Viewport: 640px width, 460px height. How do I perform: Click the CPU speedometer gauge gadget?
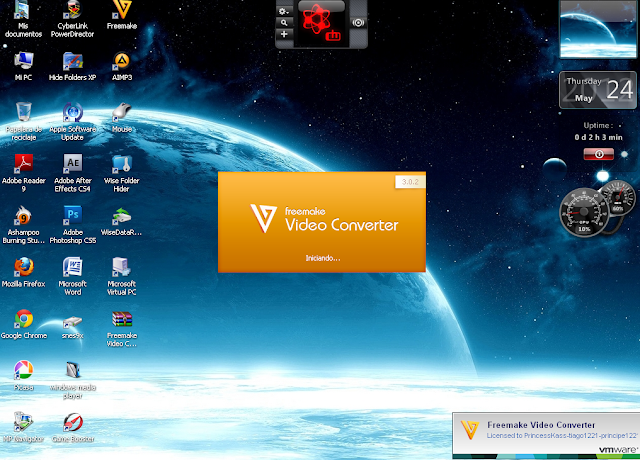tap(584, 213)
